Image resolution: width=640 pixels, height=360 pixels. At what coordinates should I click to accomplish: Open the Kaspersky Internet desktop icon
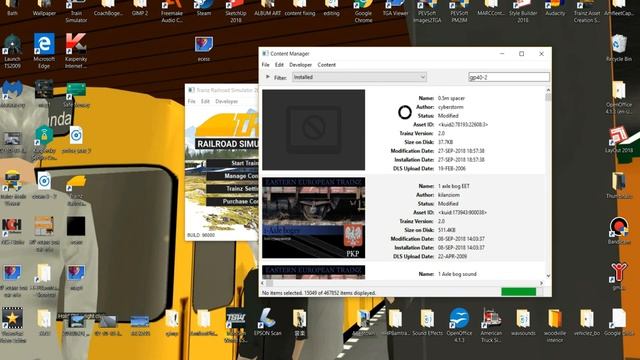76,51
